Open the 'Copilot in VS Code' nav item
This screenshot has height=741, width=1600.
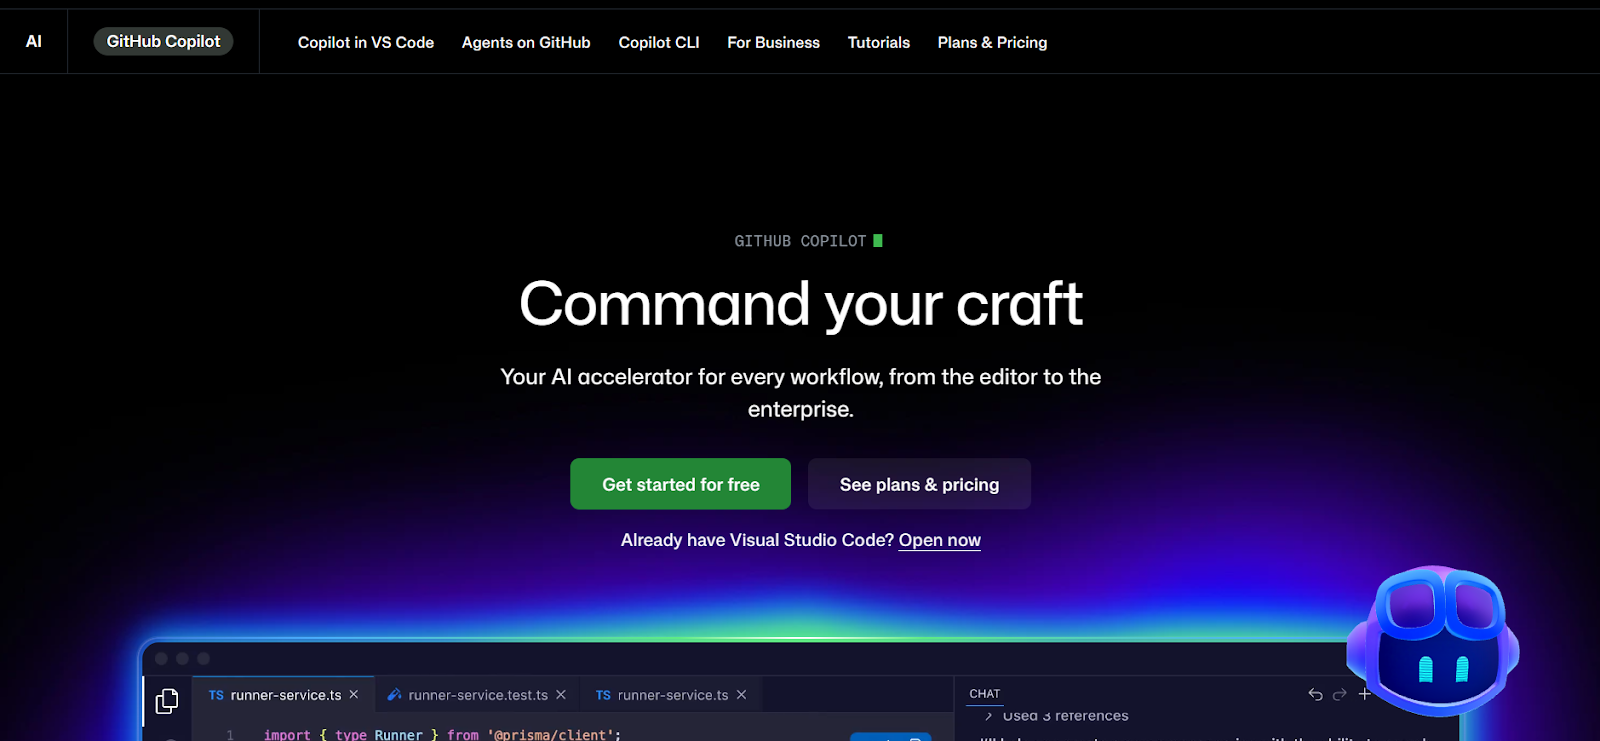366,42
